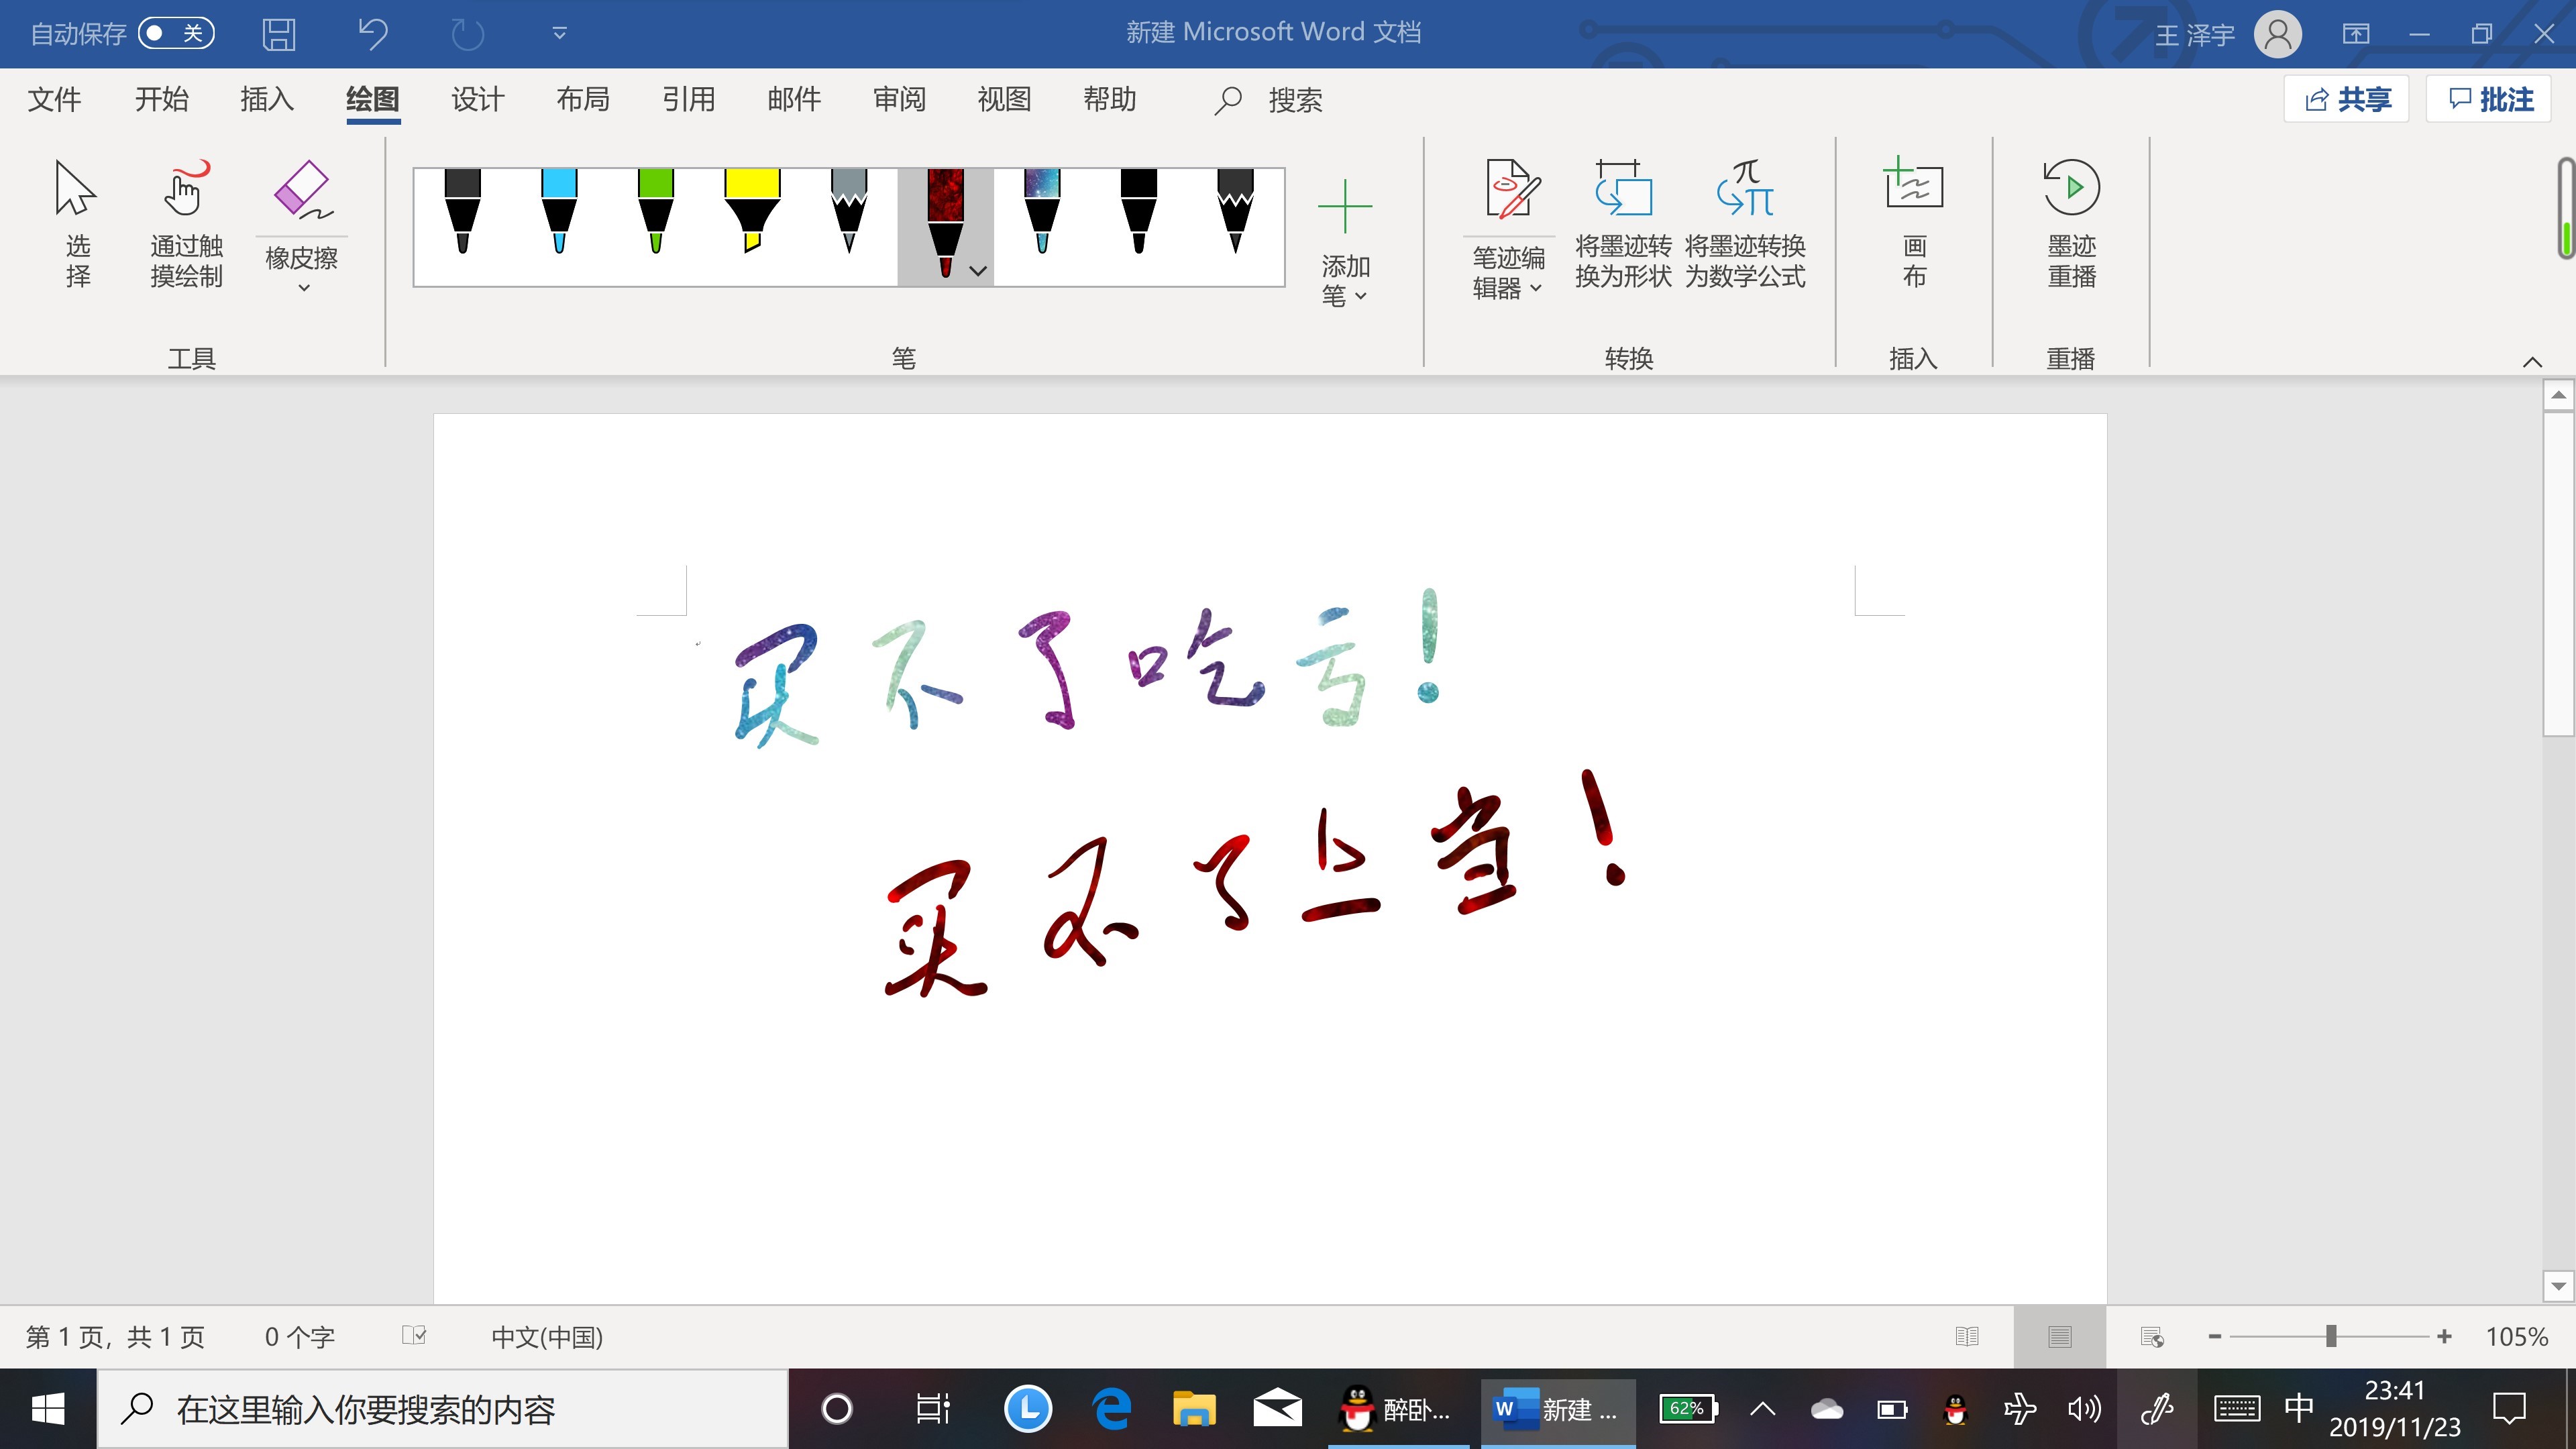Click the vertical scrollbar down arrow
Image resolution: width=2576 pixels, height=1449 pixels.
[2558, 1286]
